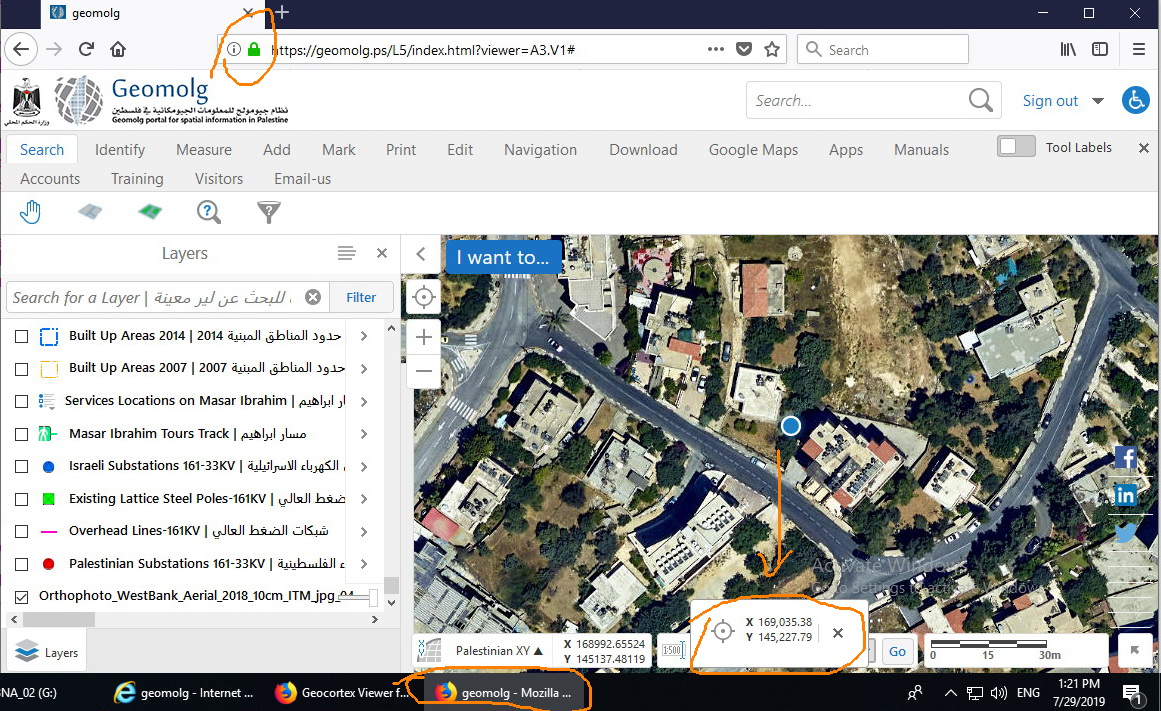Click the map geolocate crosshair button

click(x=424, y=297)
